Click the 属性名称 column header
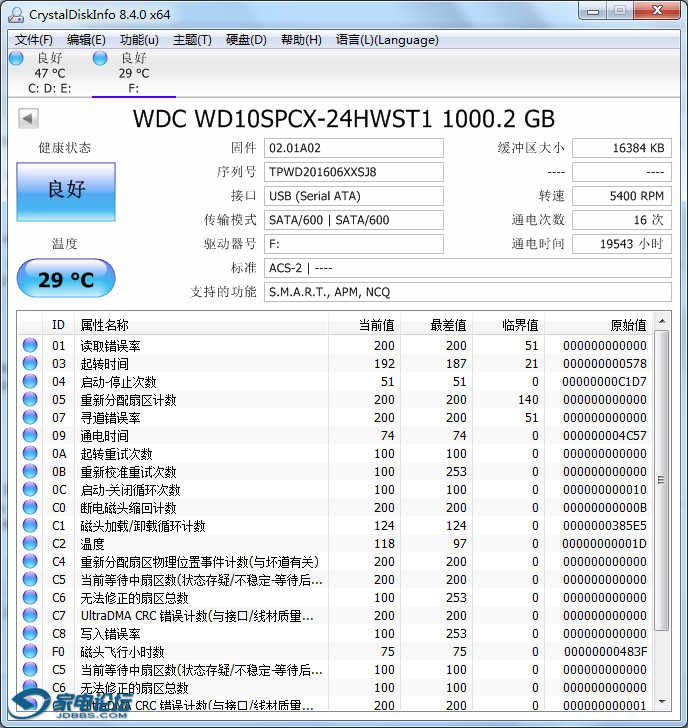688x728 pixels. [201, 325]
